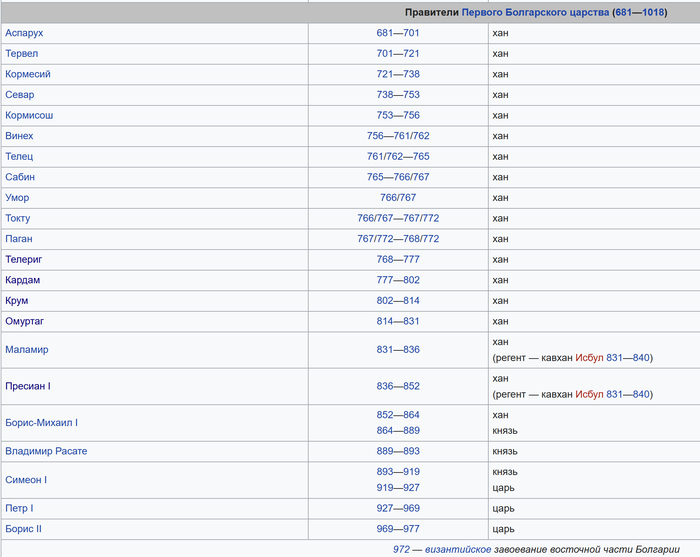Open the Крум ruler link

coord(17,300)
